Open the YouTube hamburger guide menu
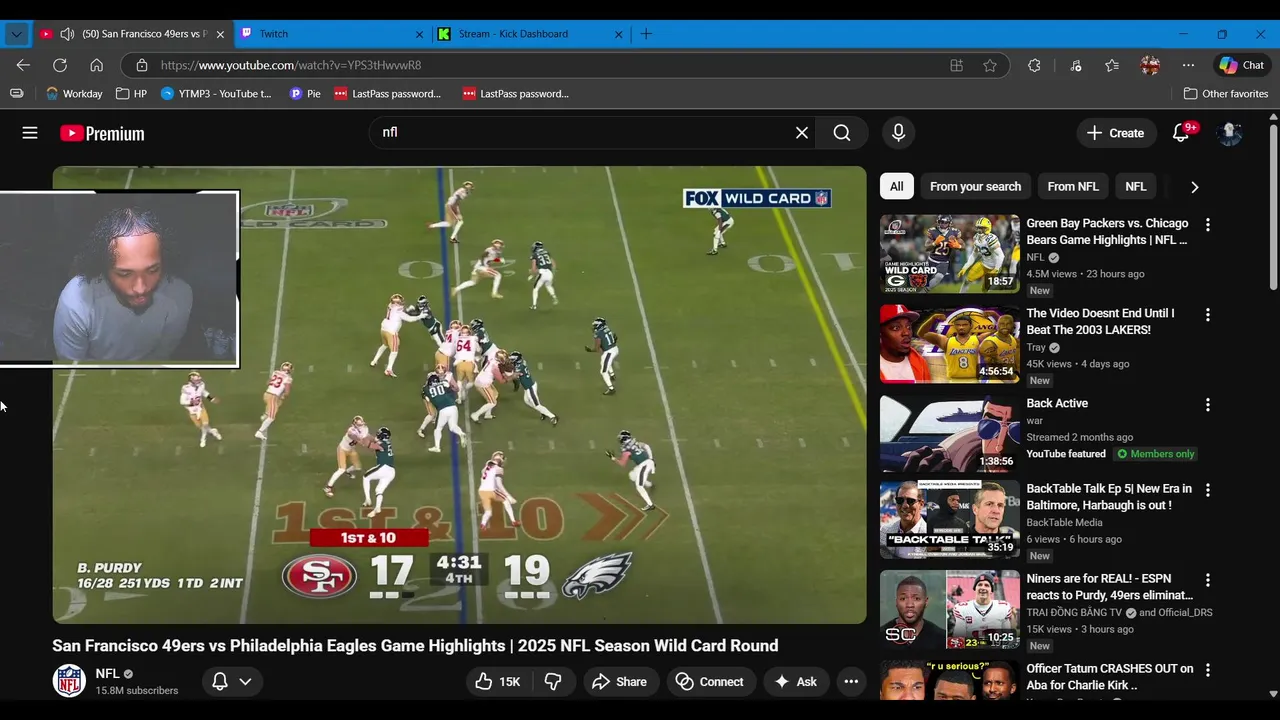1280x720 pixels. [x=30, y=133]
